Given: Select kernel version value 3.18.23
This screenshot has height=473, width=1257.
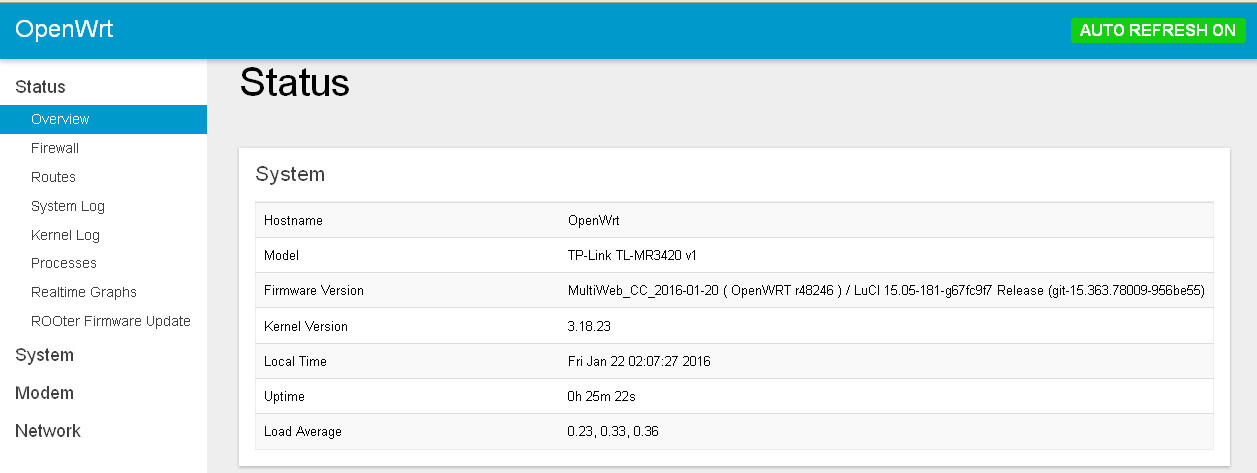Looking at the screenshot, I should [587, 326].
